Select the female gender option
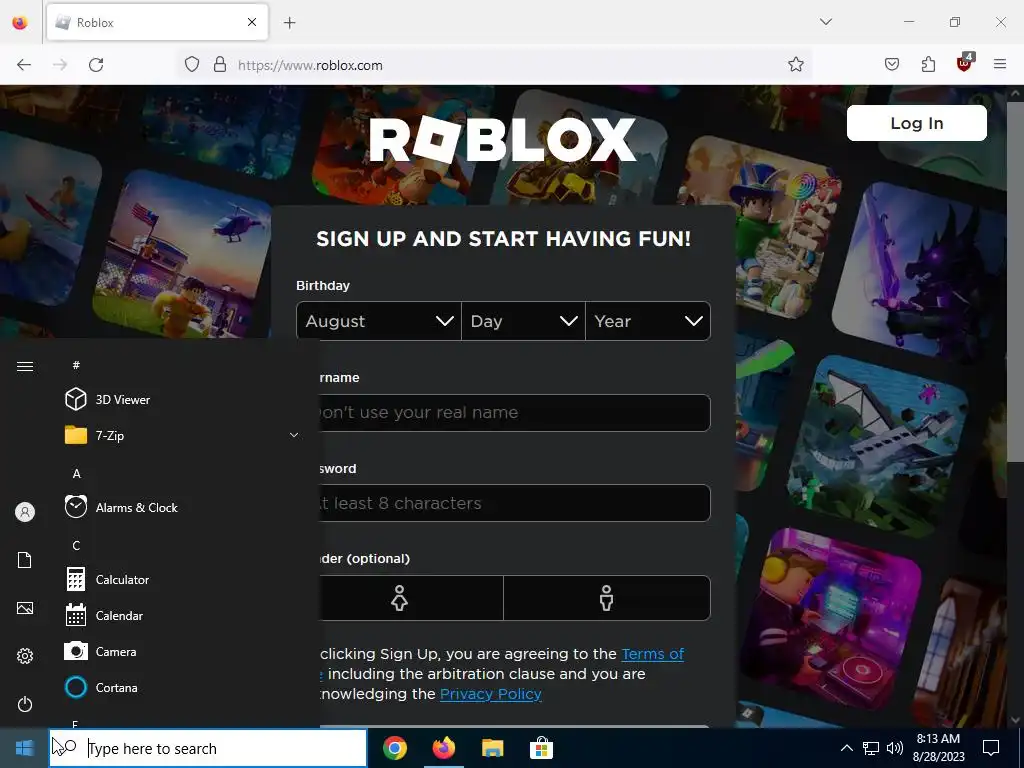 pyautogui.click(x=411, y=598)
